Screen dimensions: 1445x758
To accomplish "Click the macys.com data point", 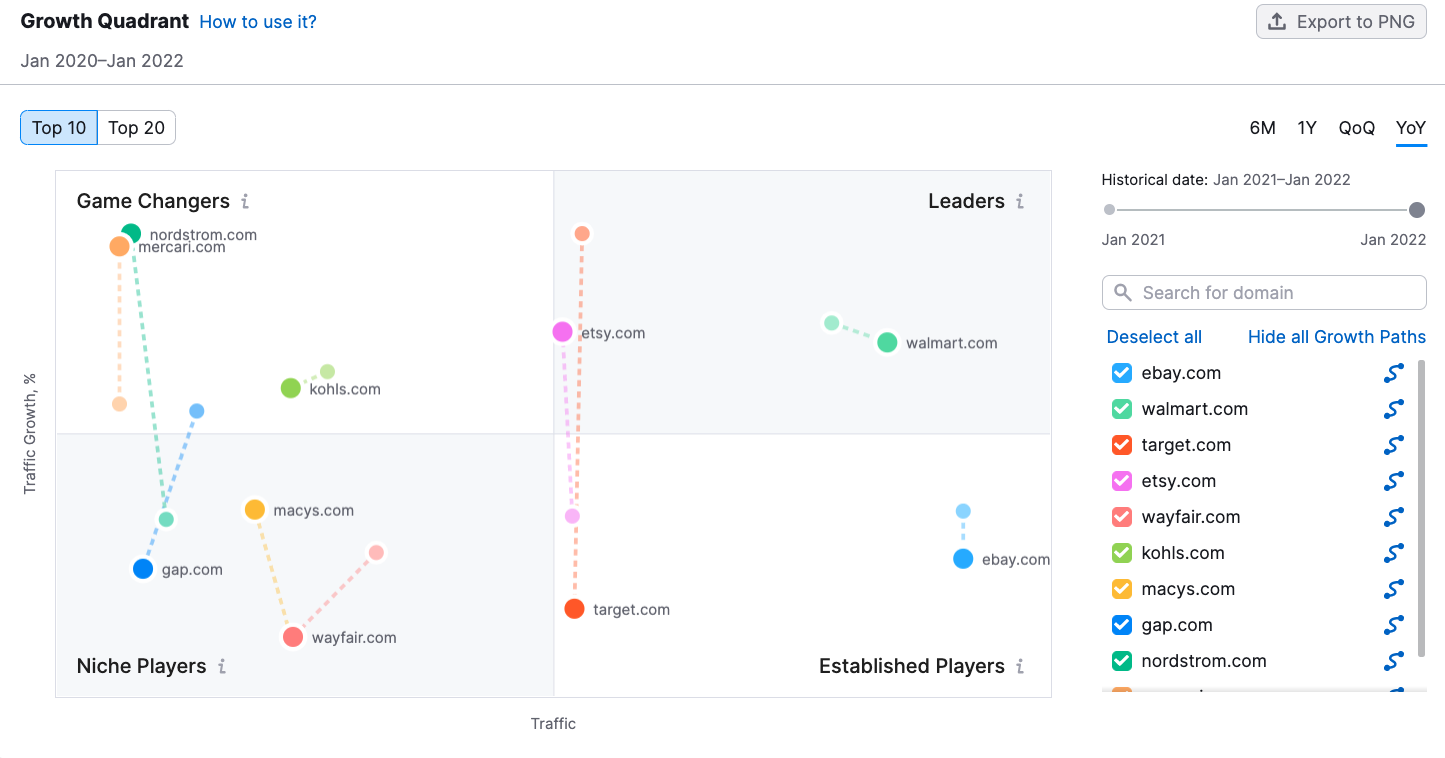I will [255, 510].
